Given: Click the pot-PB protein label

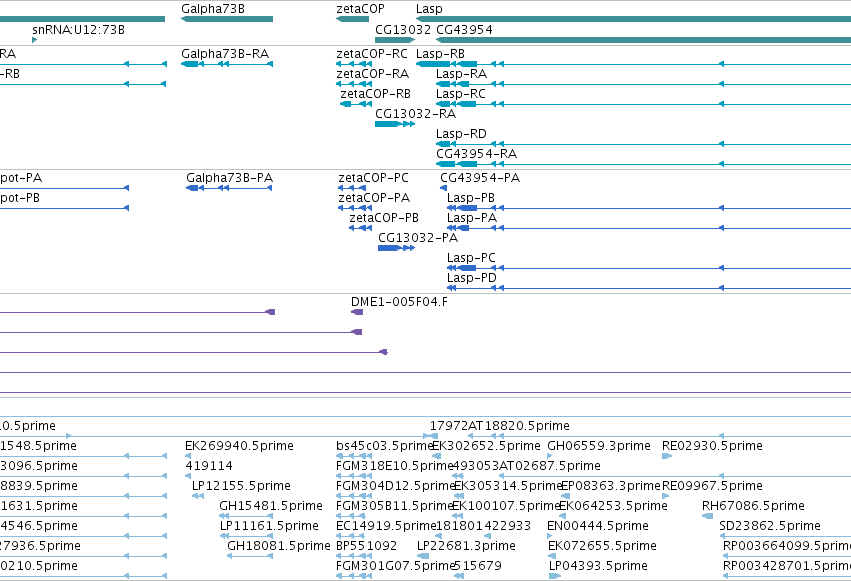Looking at the screenshot, I should pyautogui.click(x=20, y=198).
